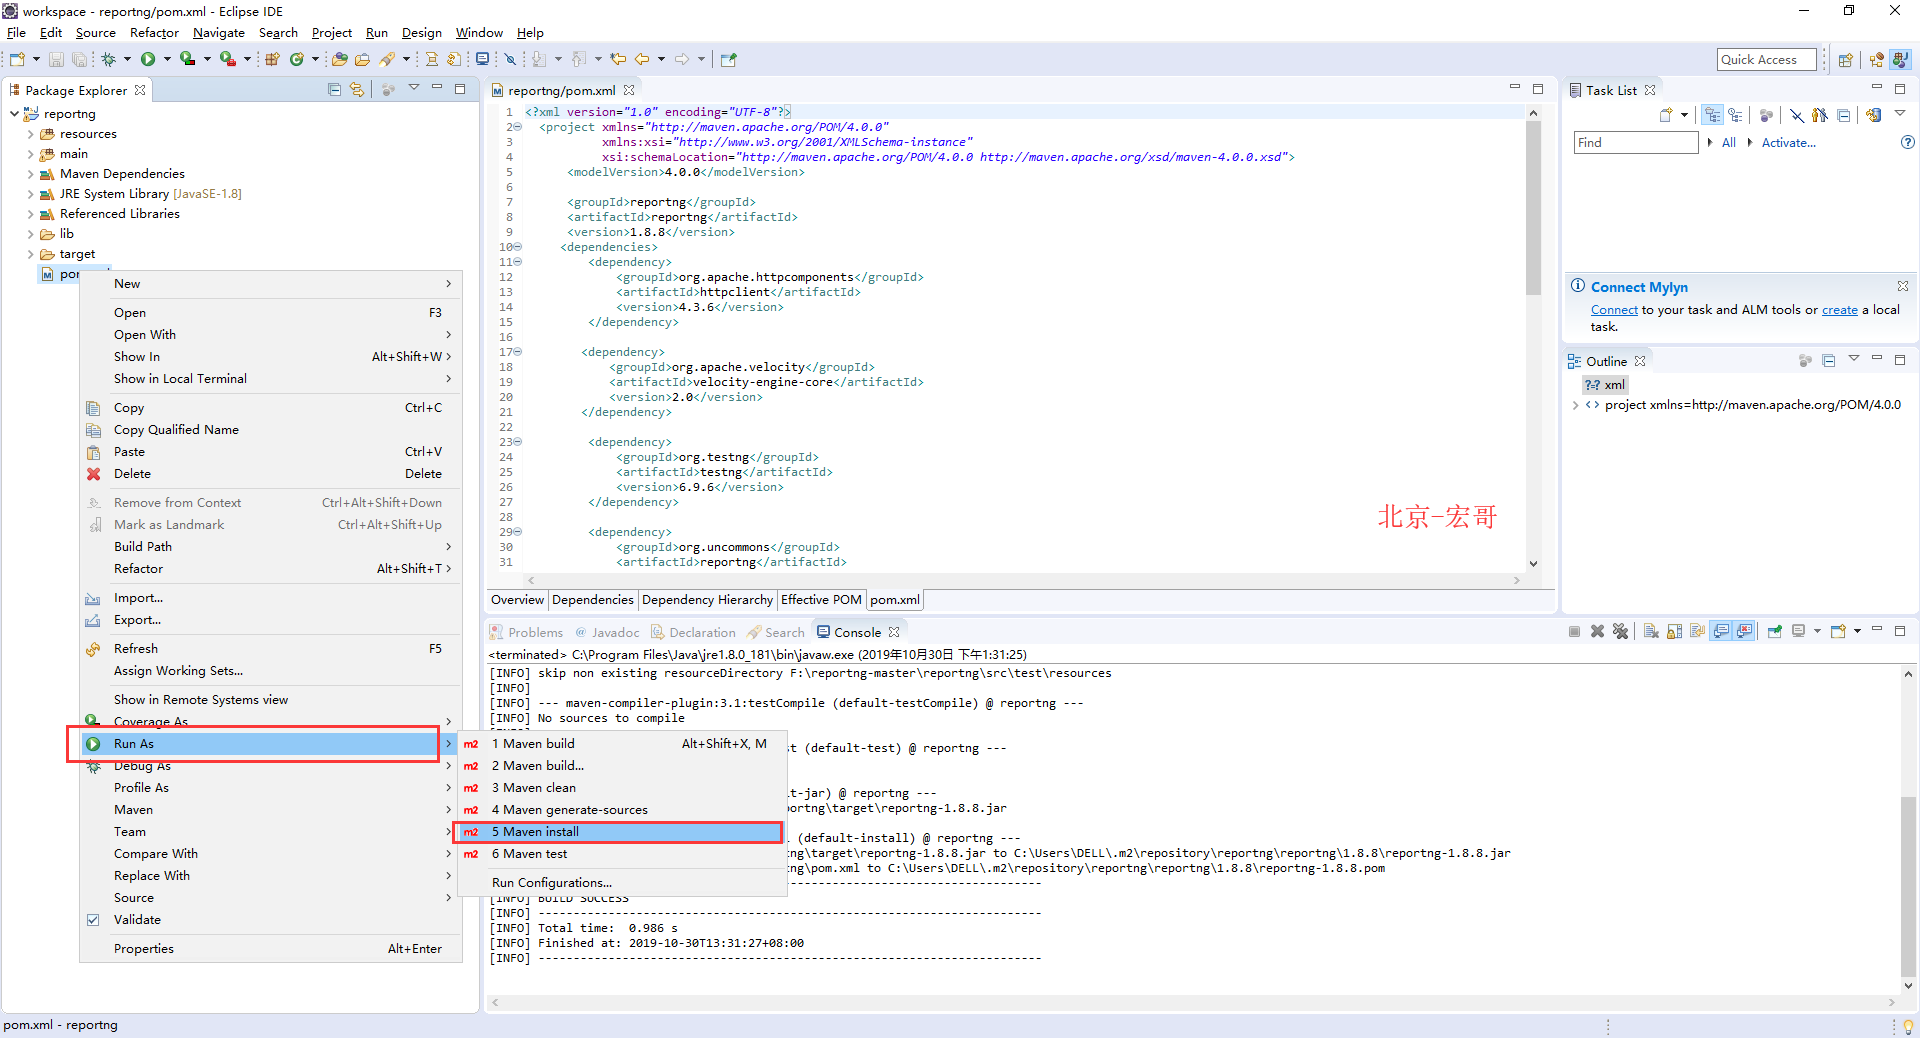Click the Task List help question mark
1920x1038 pixels.
(1907, 142)
